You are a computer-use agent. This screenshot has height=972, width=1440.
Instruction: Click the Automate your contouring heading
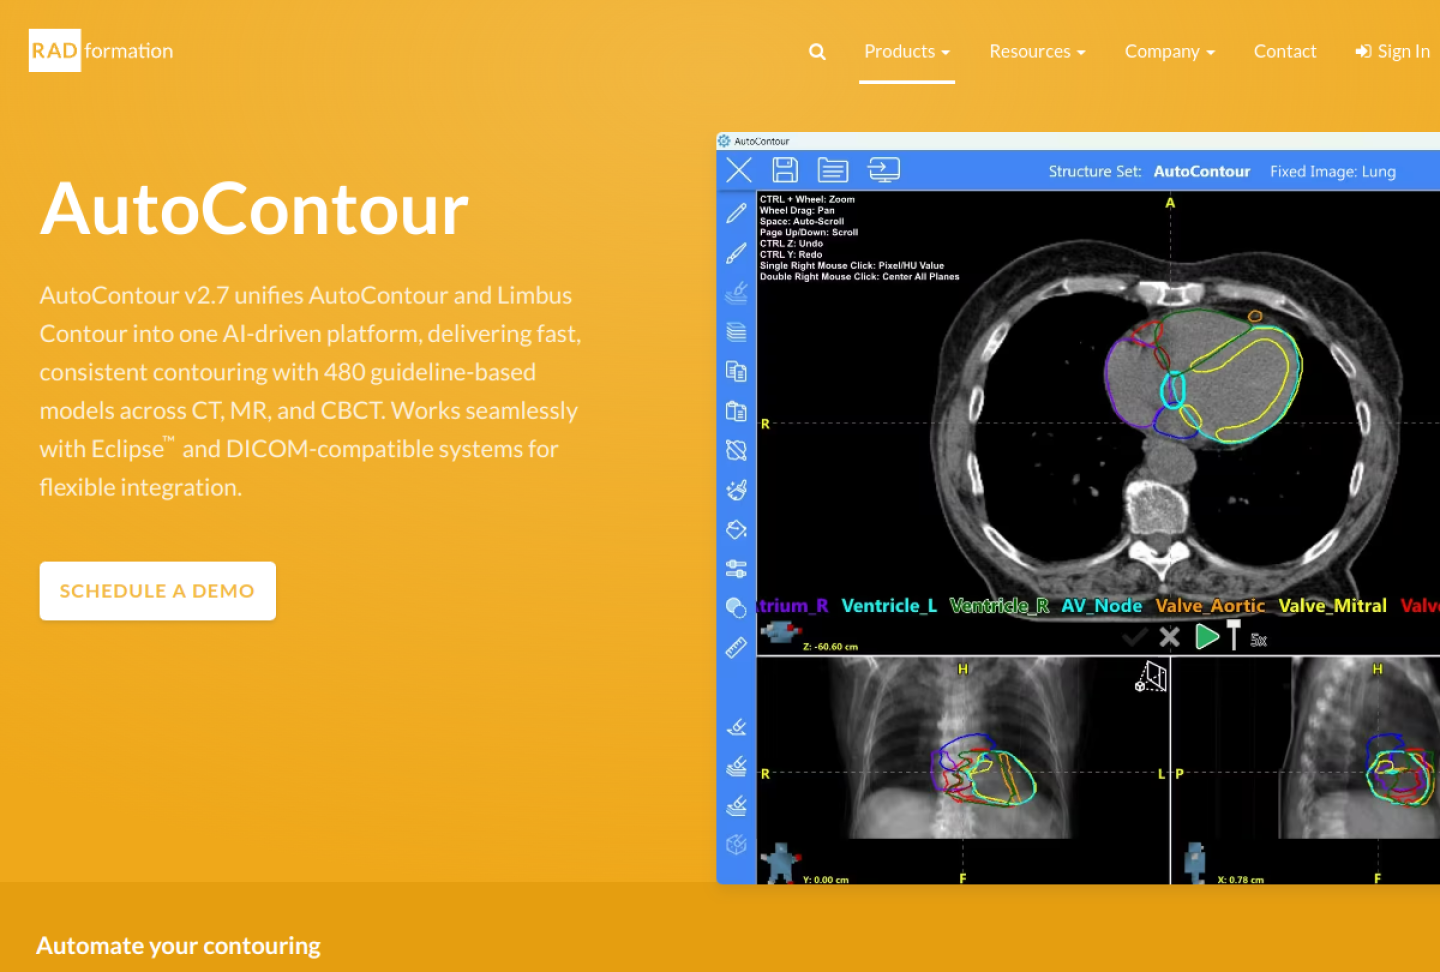coord(178,946)
